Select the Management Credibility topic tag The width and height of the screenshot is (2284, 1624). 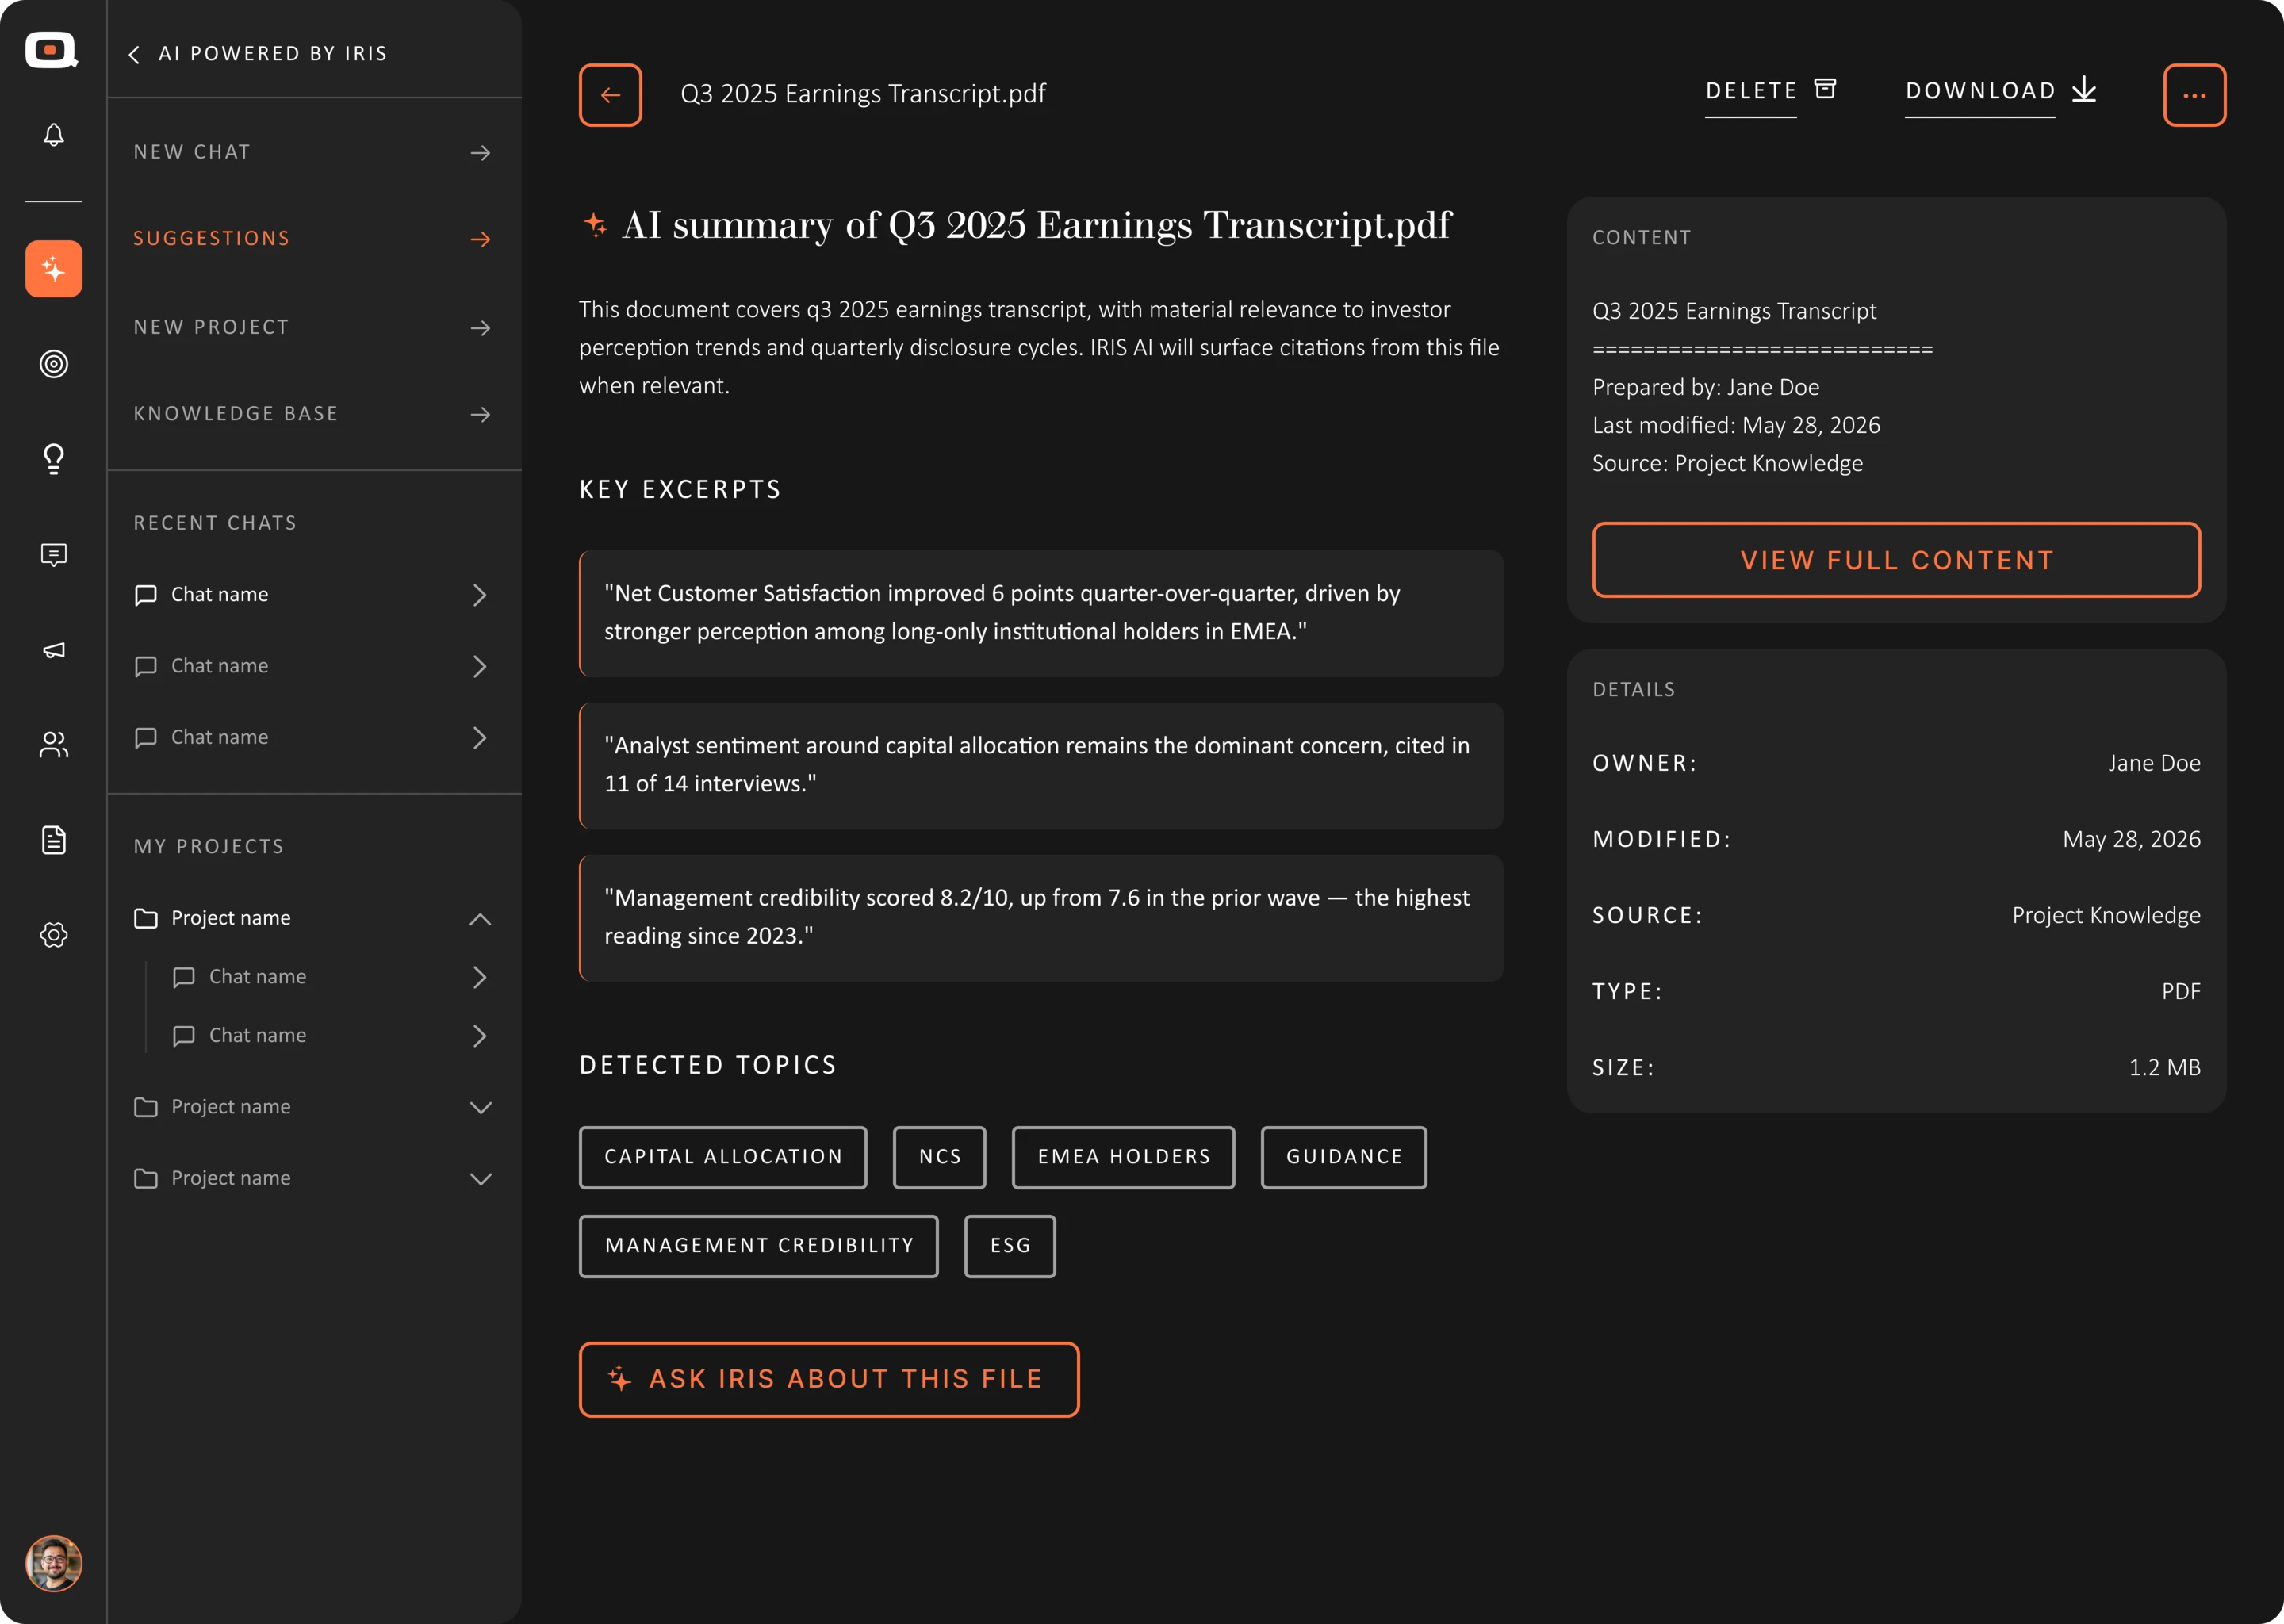click(759, 1246)
